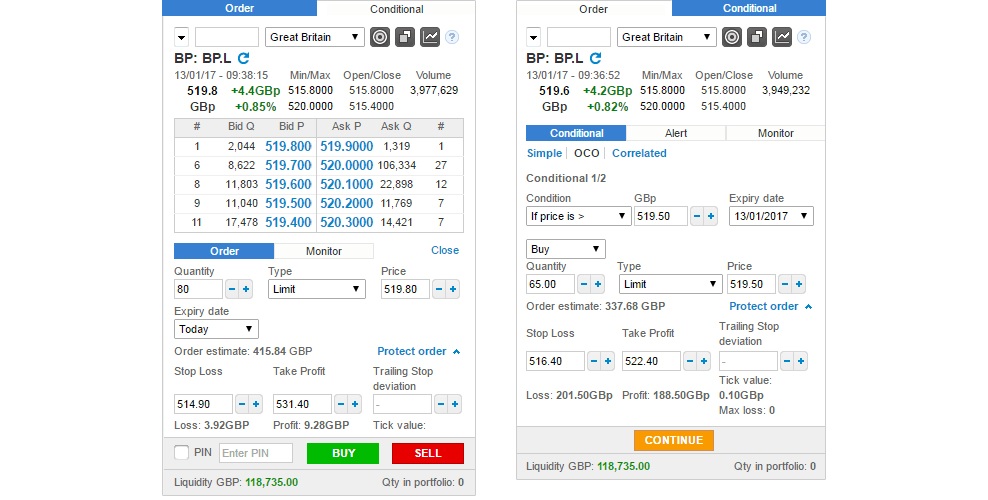This screenshot has height=500, width=988.
Task: Increase condition price 519.50 GBp with plus
Action: point(711,216)
